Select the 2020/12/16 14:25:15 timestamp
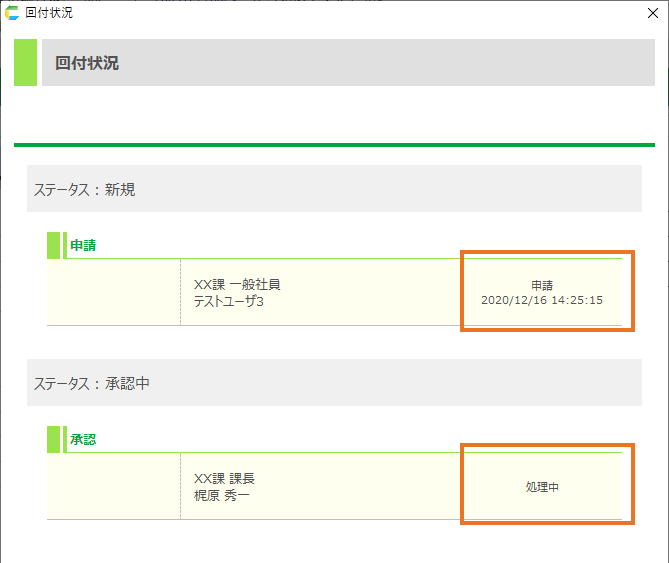The image size is (669, 563). pos(542,300)
